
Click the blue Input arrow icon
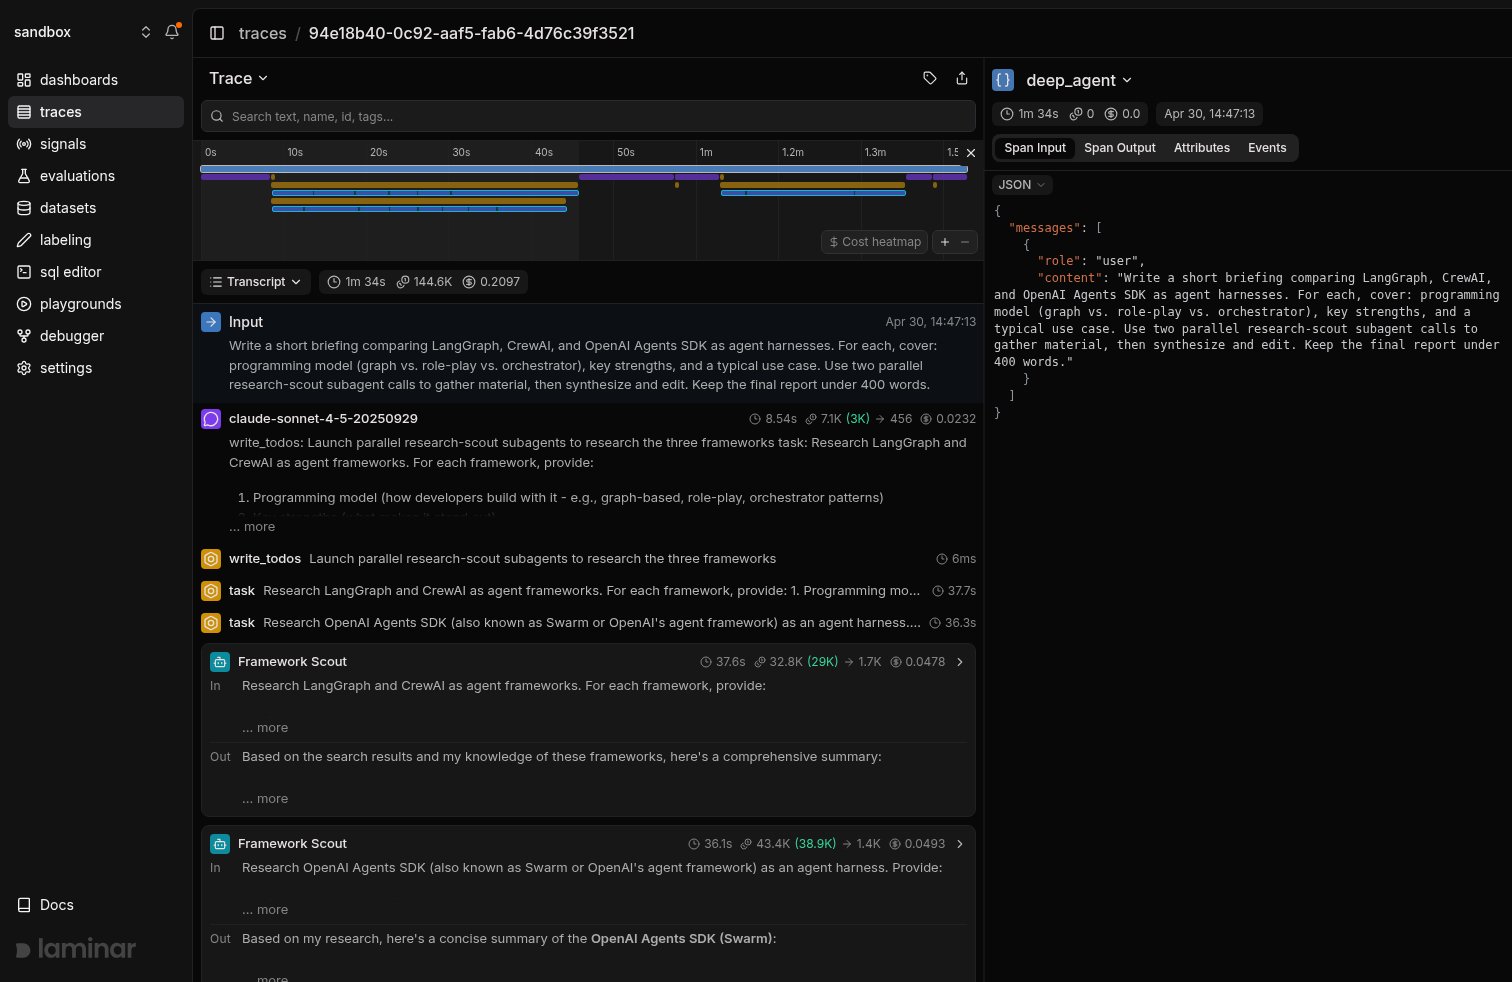pyautogui.click(x=211, y=322)
